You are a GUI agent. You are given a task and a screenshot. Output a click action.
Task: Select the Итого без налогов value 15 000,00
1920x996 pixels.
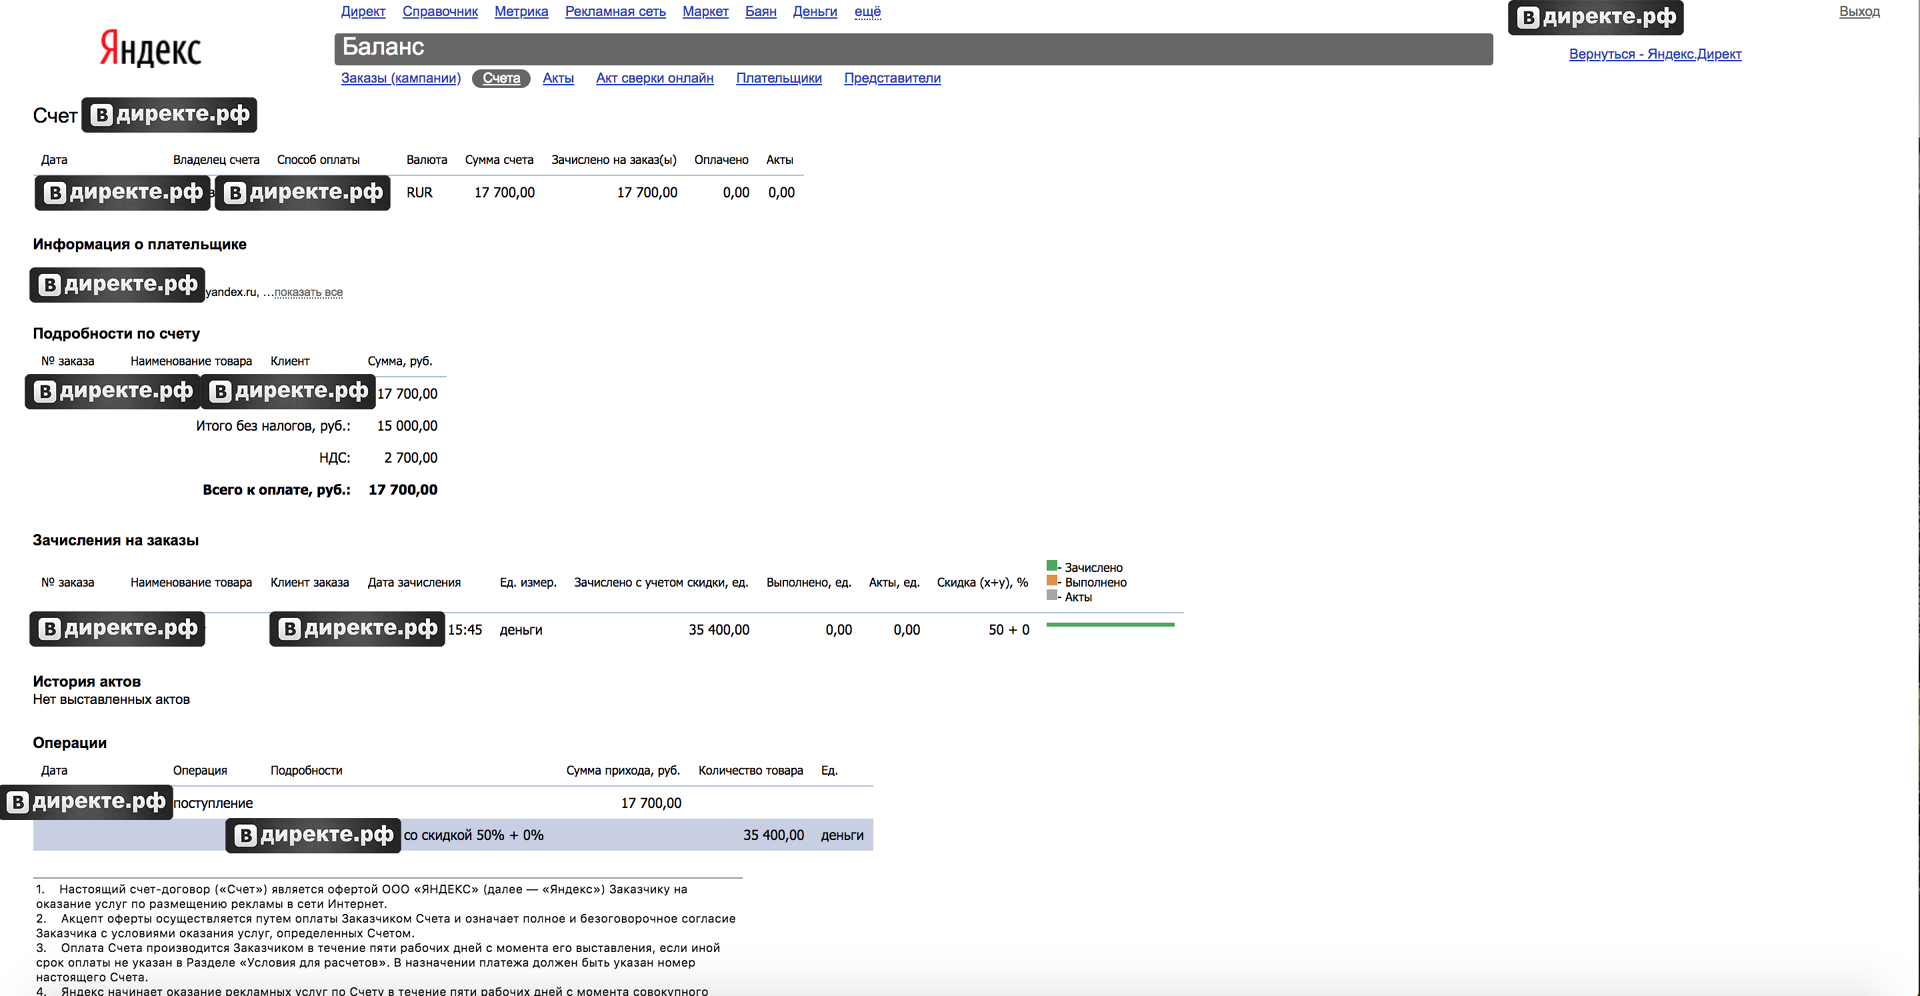[x=407, y=426]
